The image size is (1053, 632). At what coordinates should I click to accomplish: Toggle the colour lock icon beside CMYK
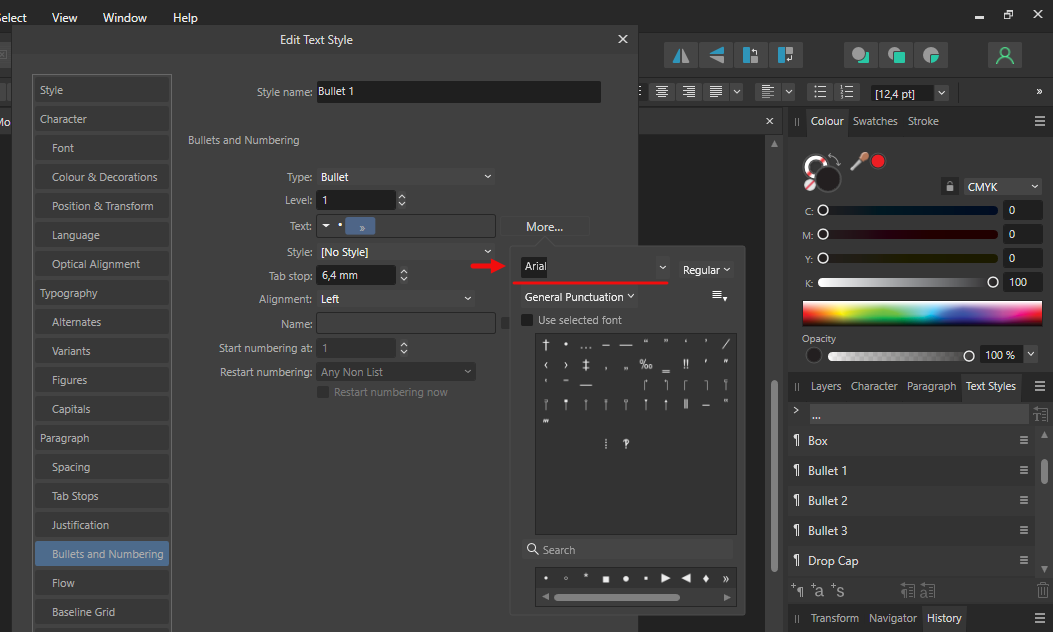click(948, 186)
